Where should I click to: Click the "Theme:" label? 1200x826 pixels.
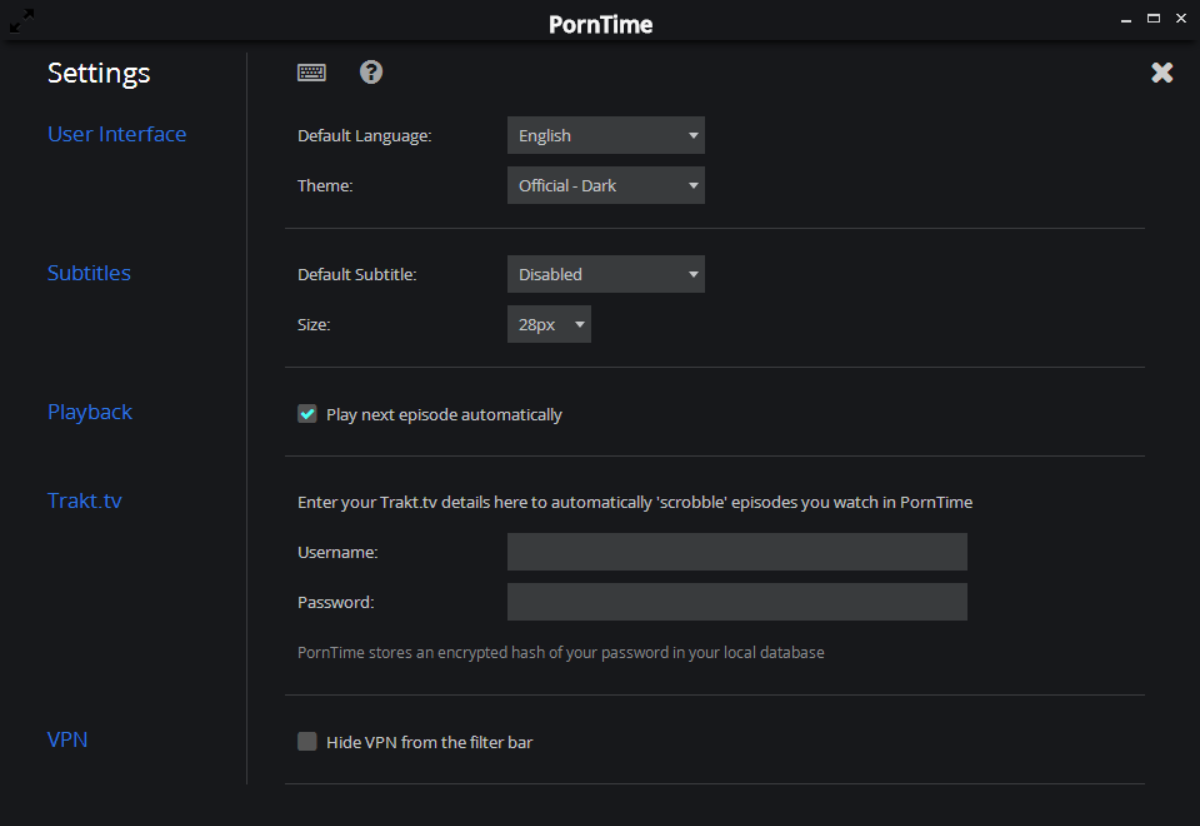[325, 186]
